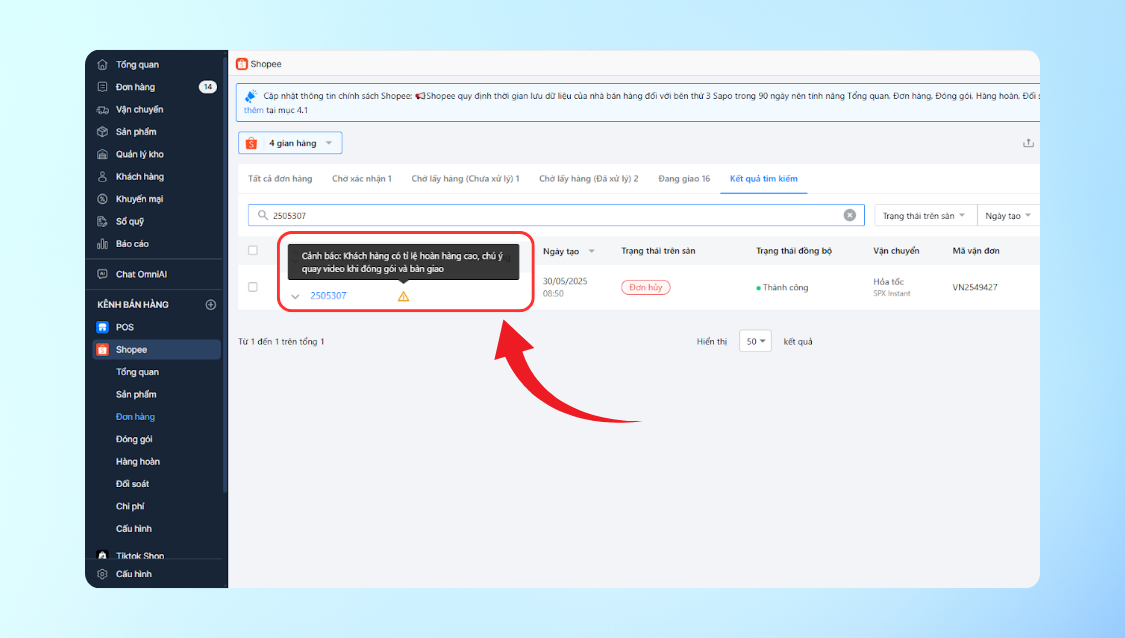Check the box for order 2505307

pyautogui.click(x=253, y=287)
